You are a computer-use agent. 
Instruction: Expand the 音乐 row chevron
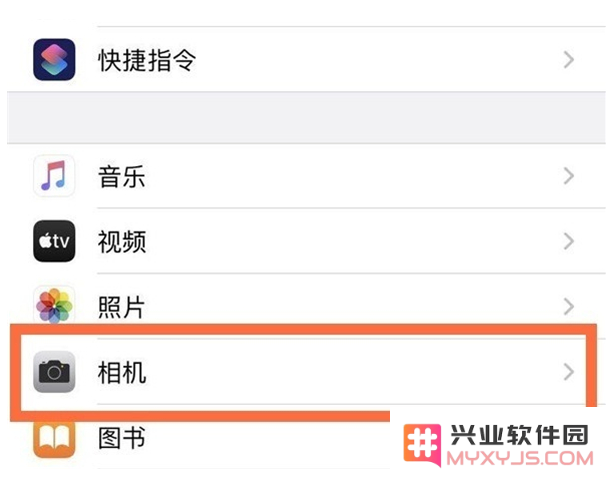tap(569, 176)
